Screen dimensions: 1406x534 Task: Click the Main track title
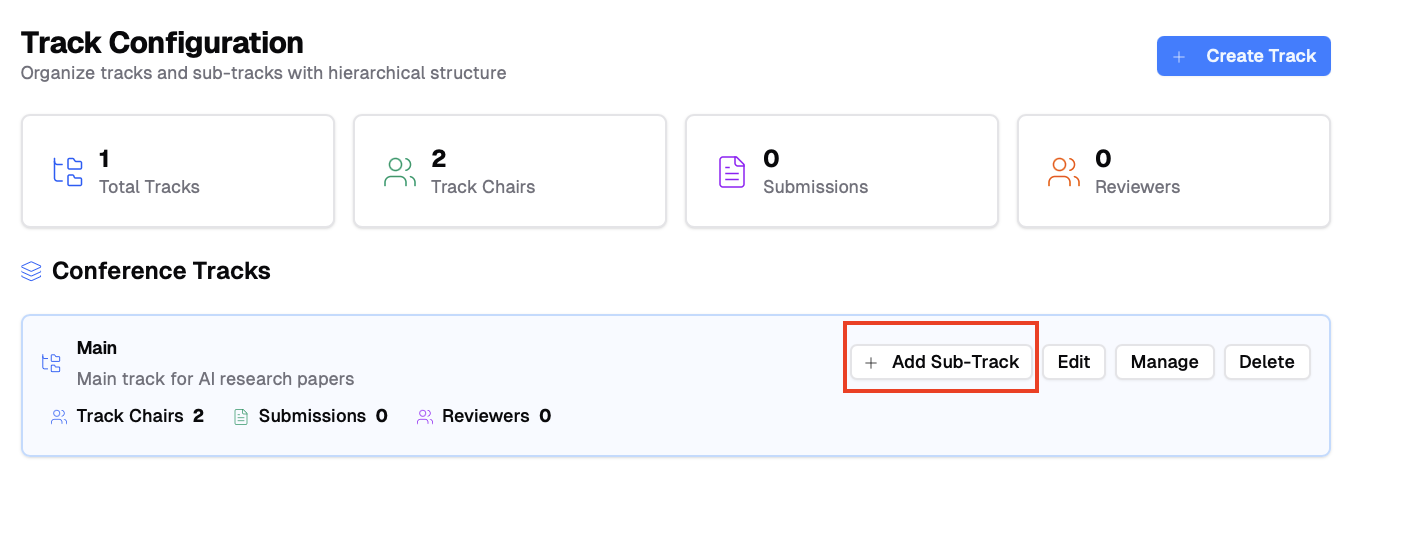pos(97,348)
